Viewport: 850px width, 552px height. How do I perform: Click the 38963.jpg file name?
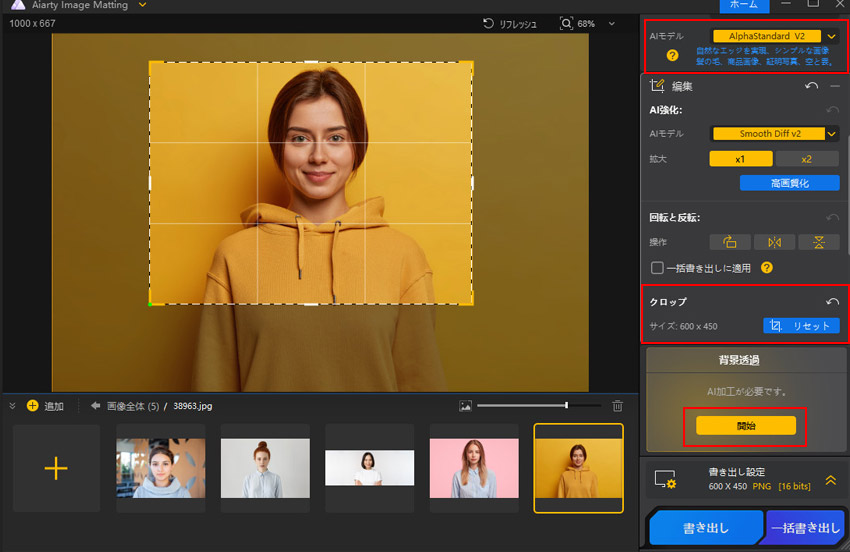[x=192, y=406]
